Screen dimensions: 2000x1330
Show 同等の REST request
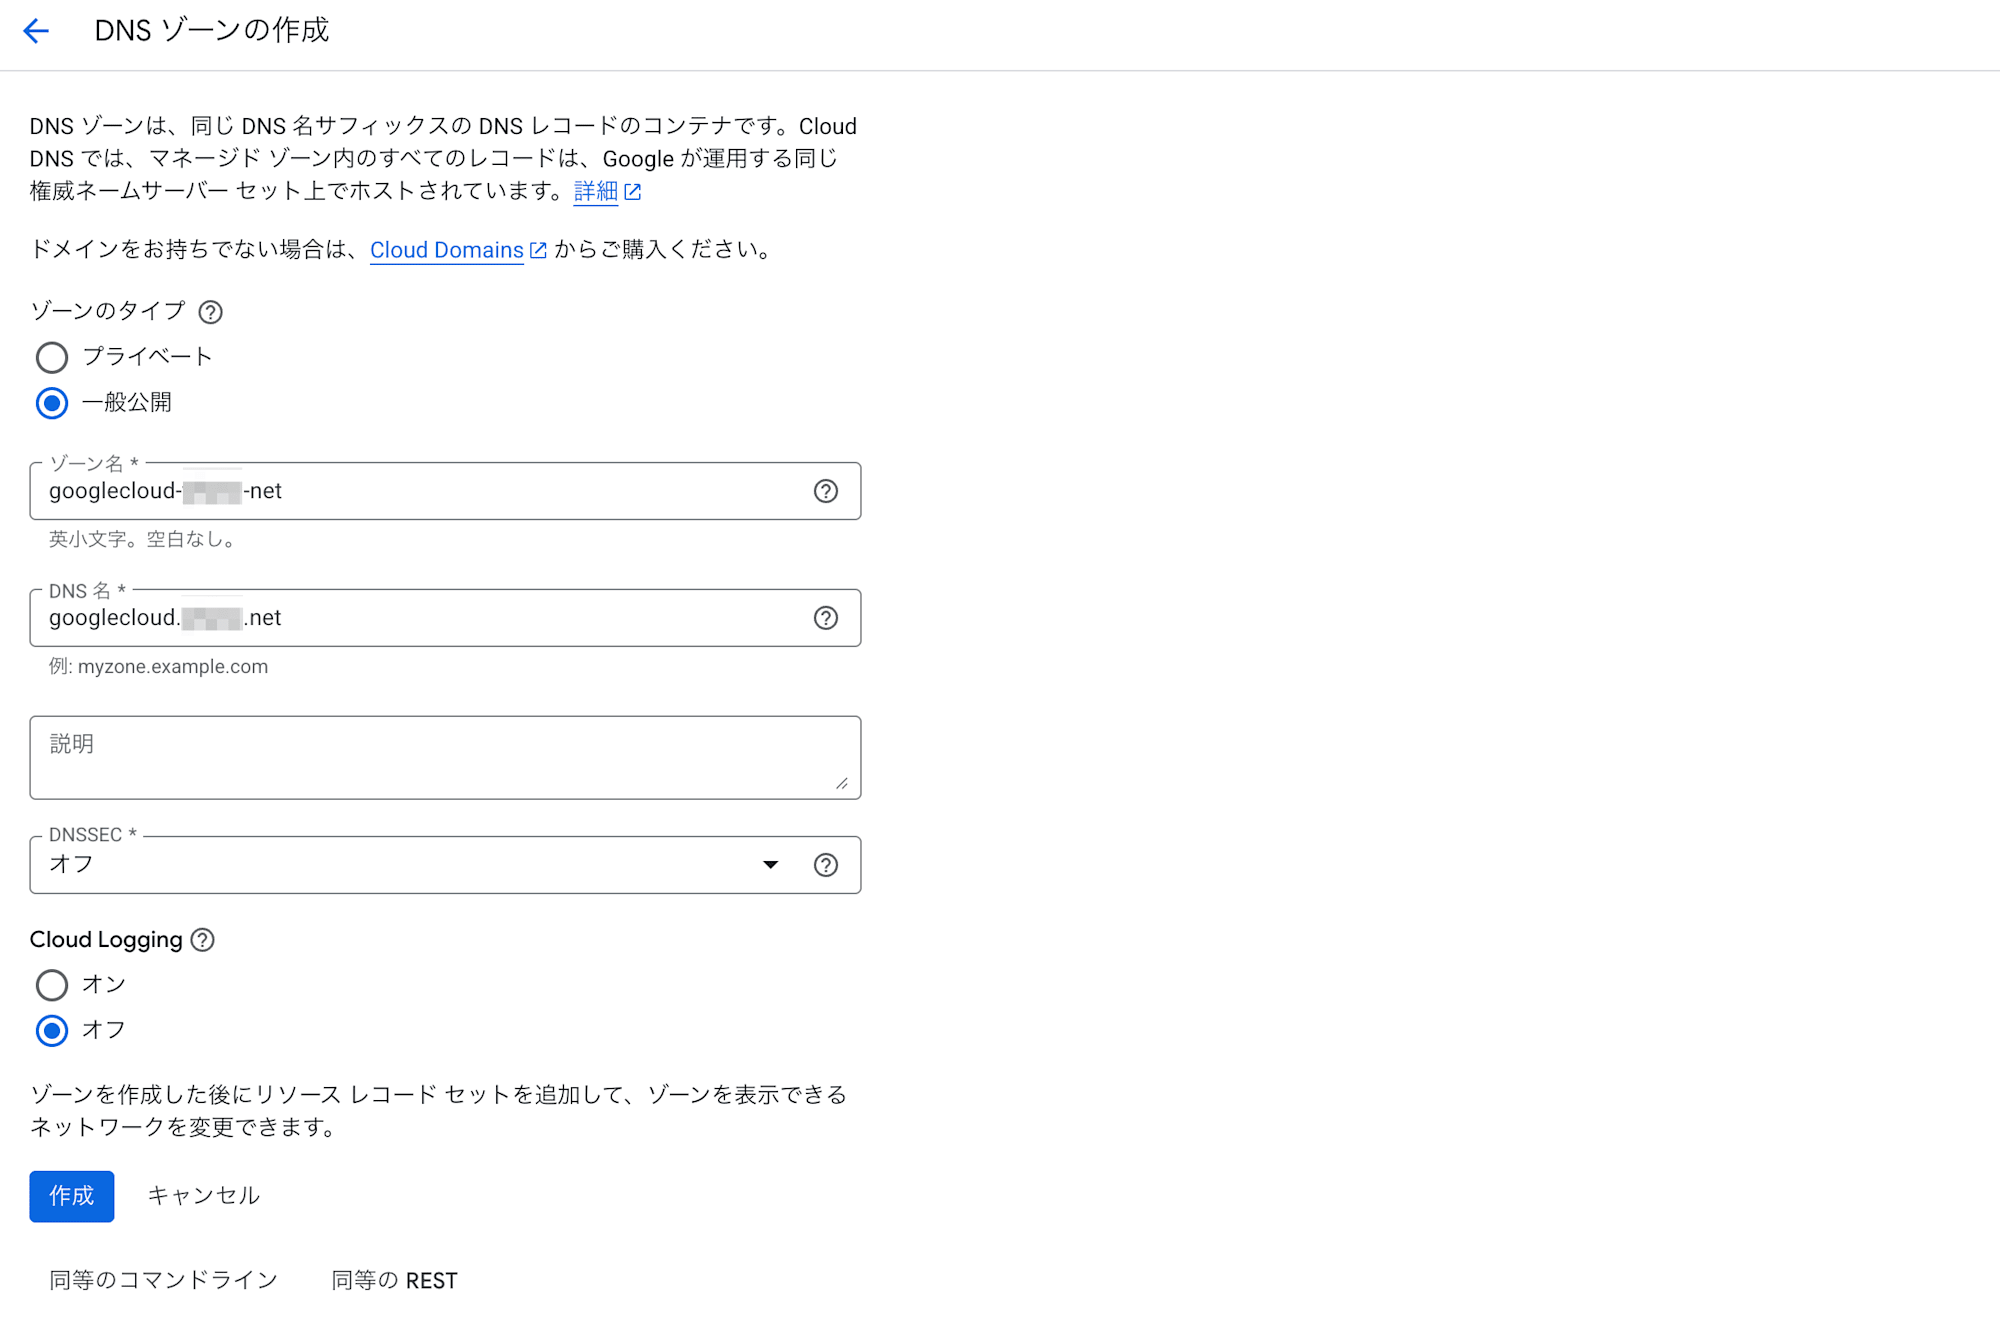[x=395, y=1281]
